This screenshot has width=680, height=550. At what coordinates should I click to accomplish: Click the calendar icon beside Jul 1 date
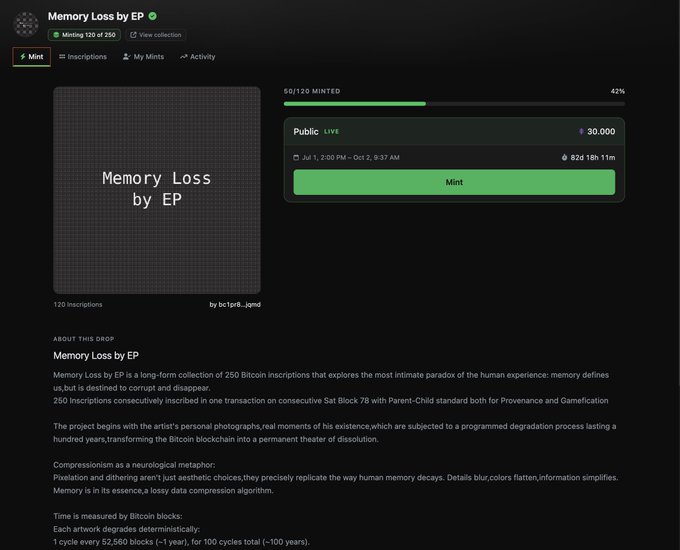coord(296,157)
